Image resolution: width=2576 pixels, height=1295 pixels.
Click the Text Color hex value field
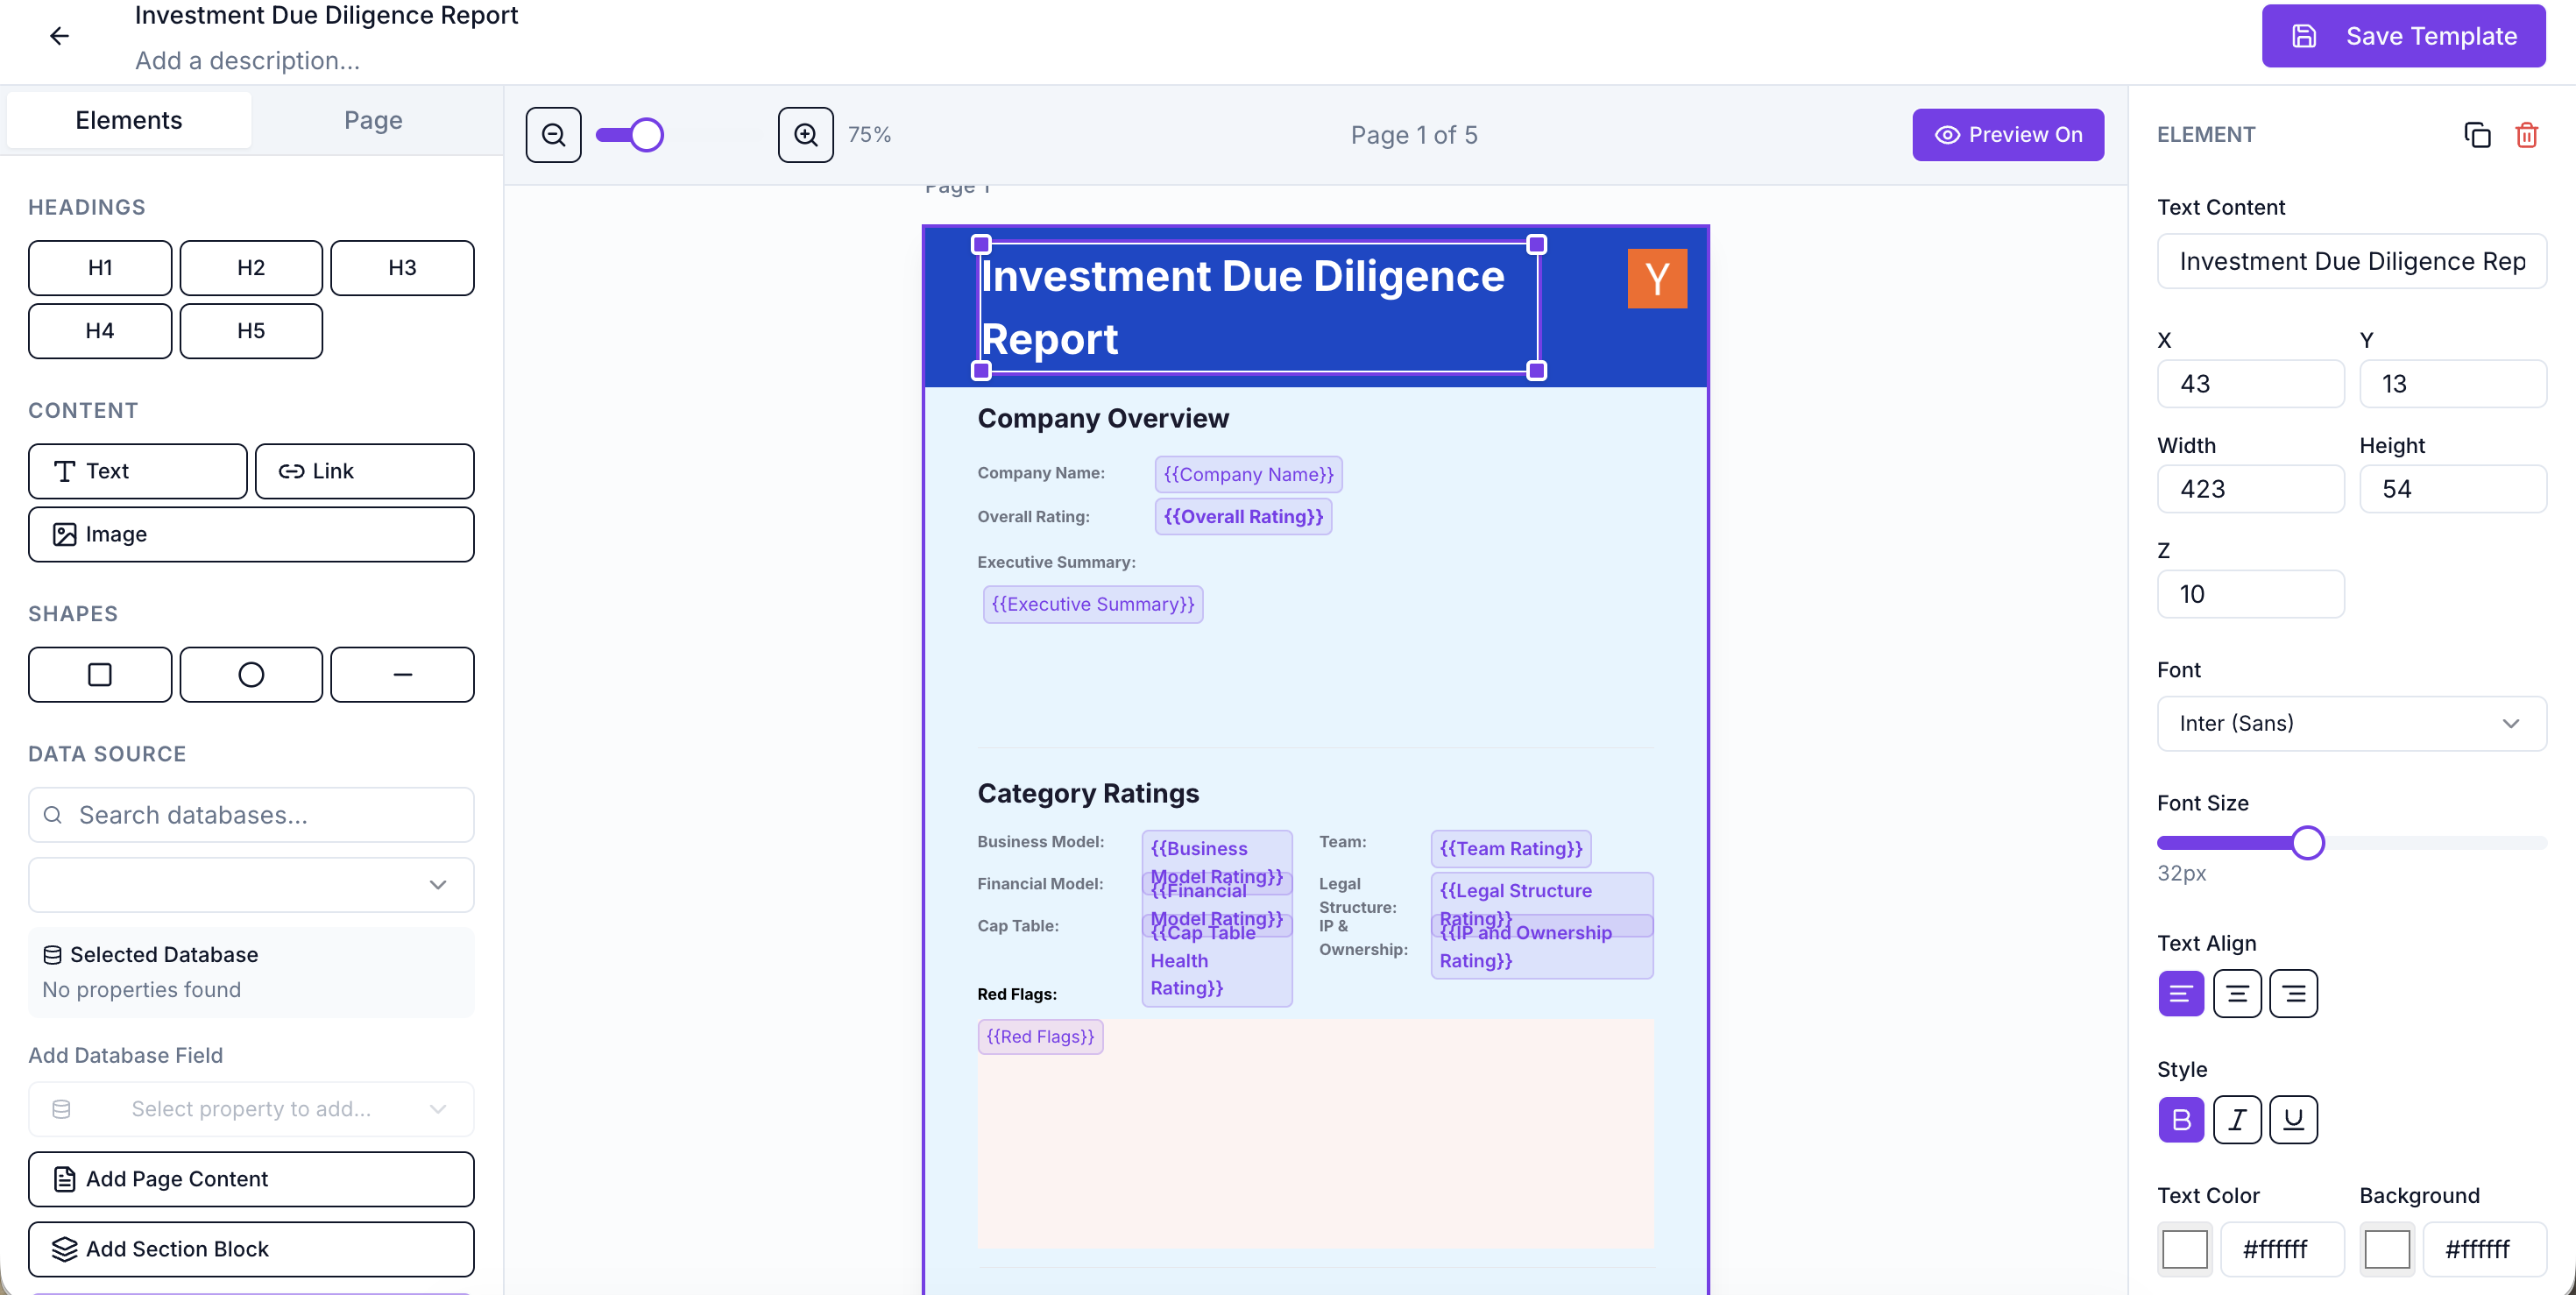[x=2282, y=1249]
